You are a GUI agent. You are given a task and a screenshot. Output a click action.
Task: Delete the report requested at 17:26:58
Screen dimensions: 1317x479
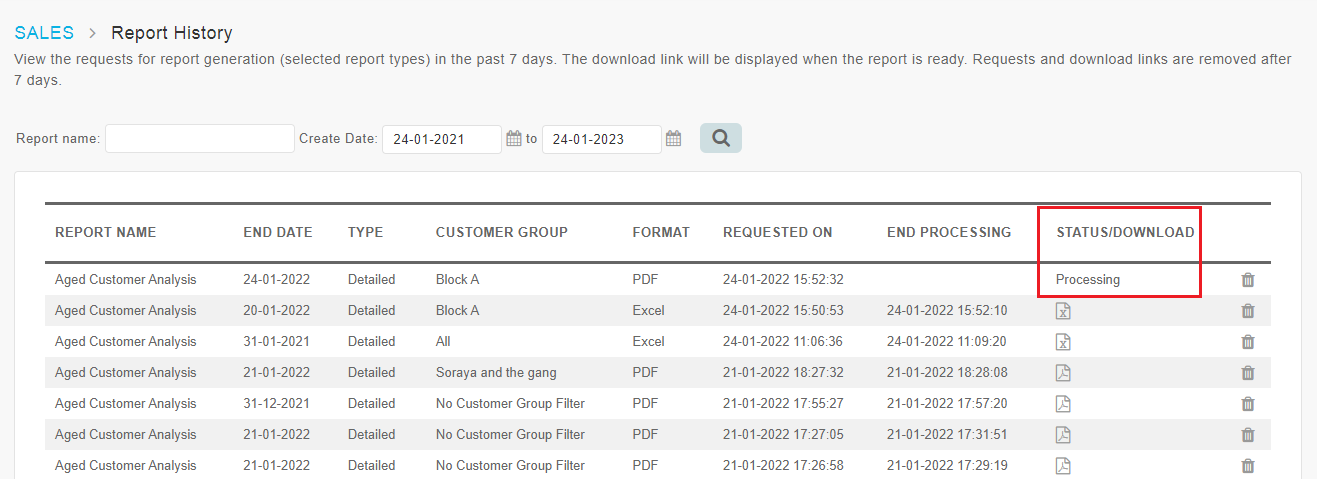1248,466
